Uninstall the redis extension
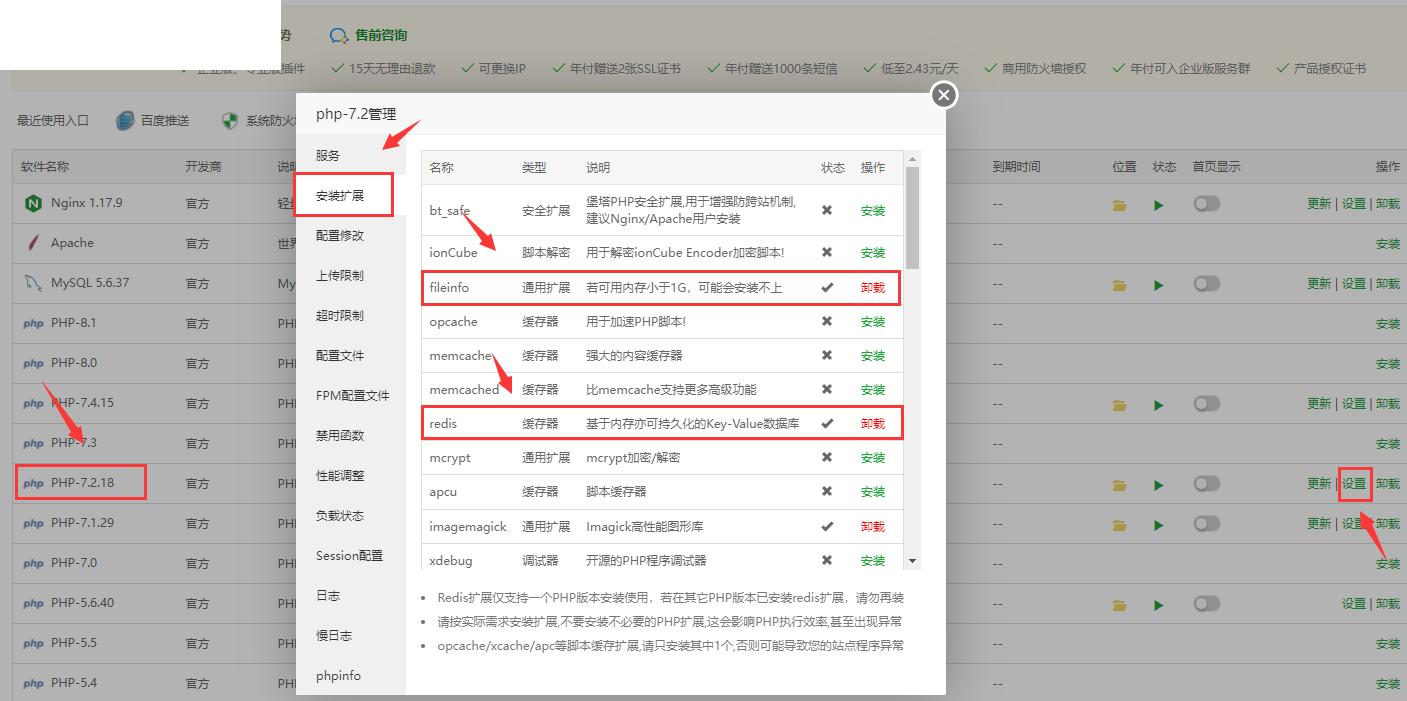The height and width of the screenshot is (701, 1407). click(x=872, y=424)
